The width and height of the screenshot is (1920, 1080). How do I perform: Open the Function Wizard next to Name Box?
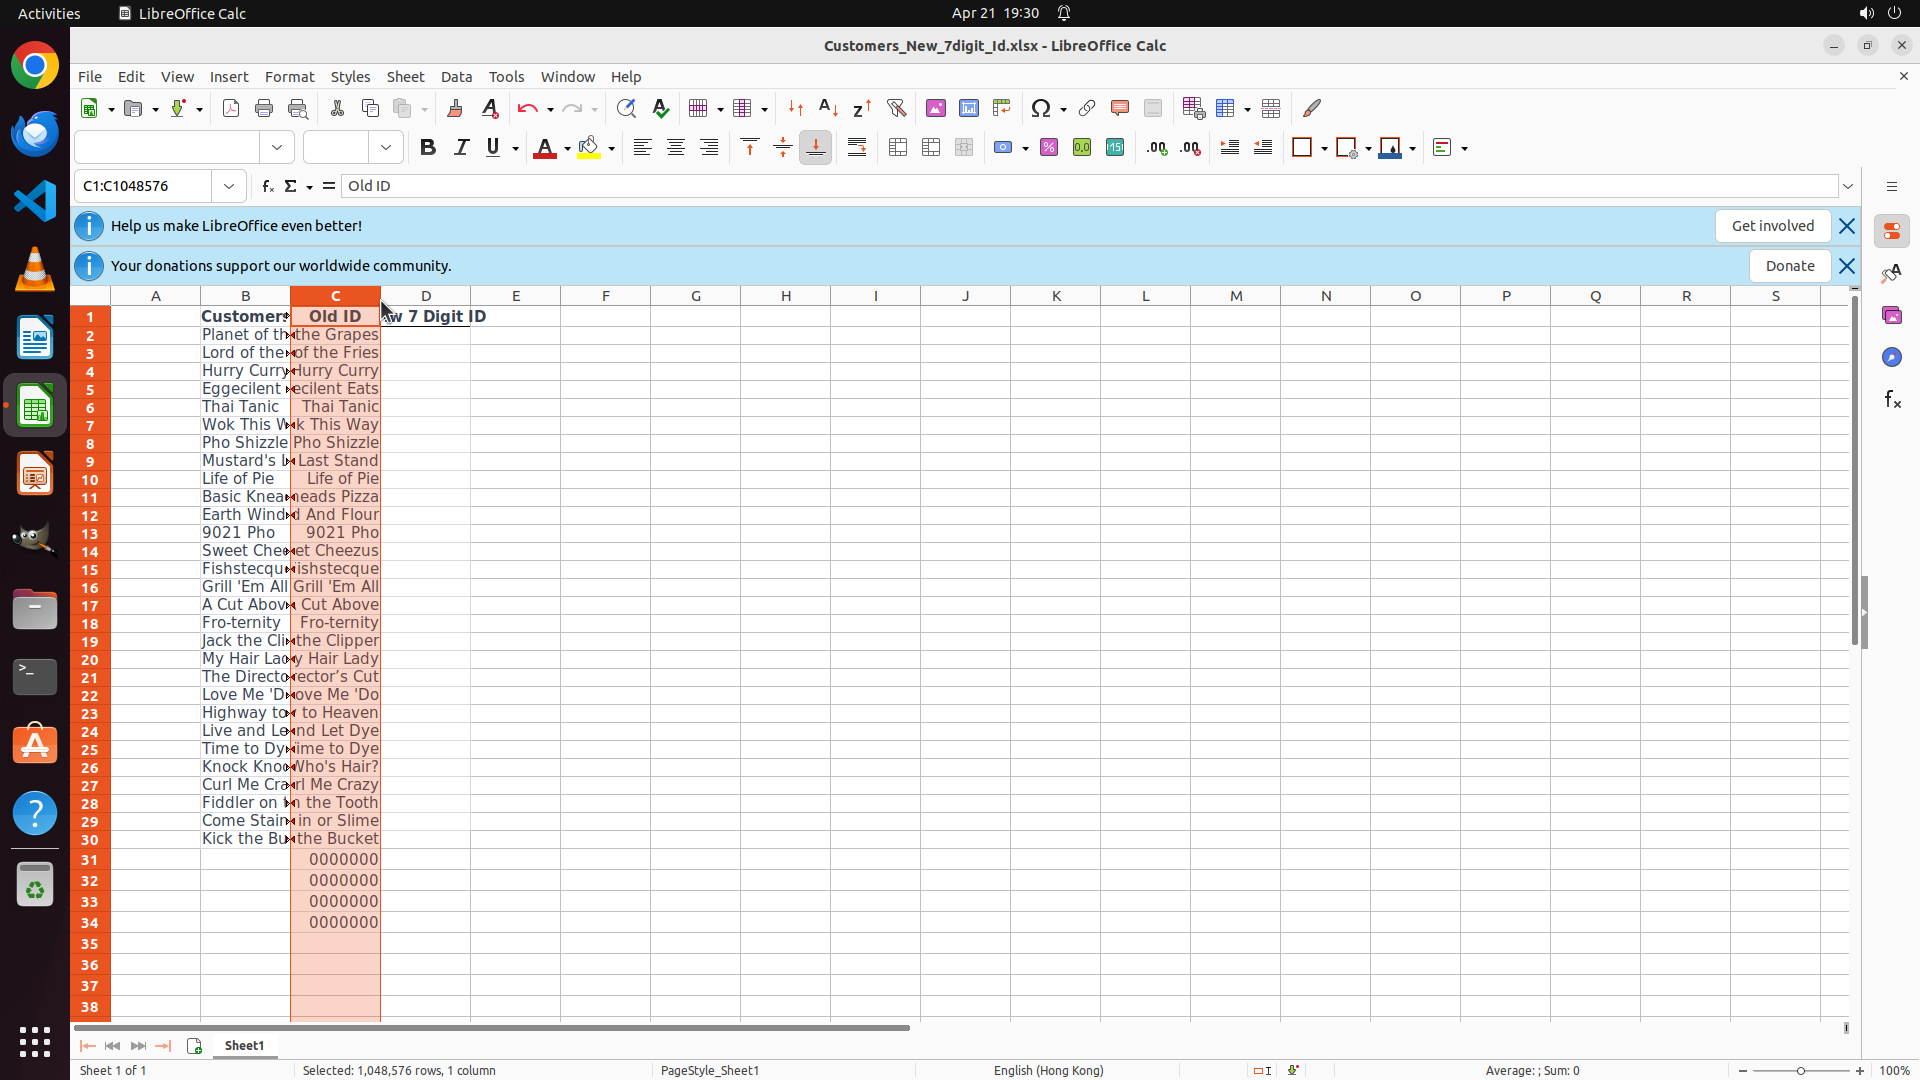pyautogui.click(x=267, y=186)
